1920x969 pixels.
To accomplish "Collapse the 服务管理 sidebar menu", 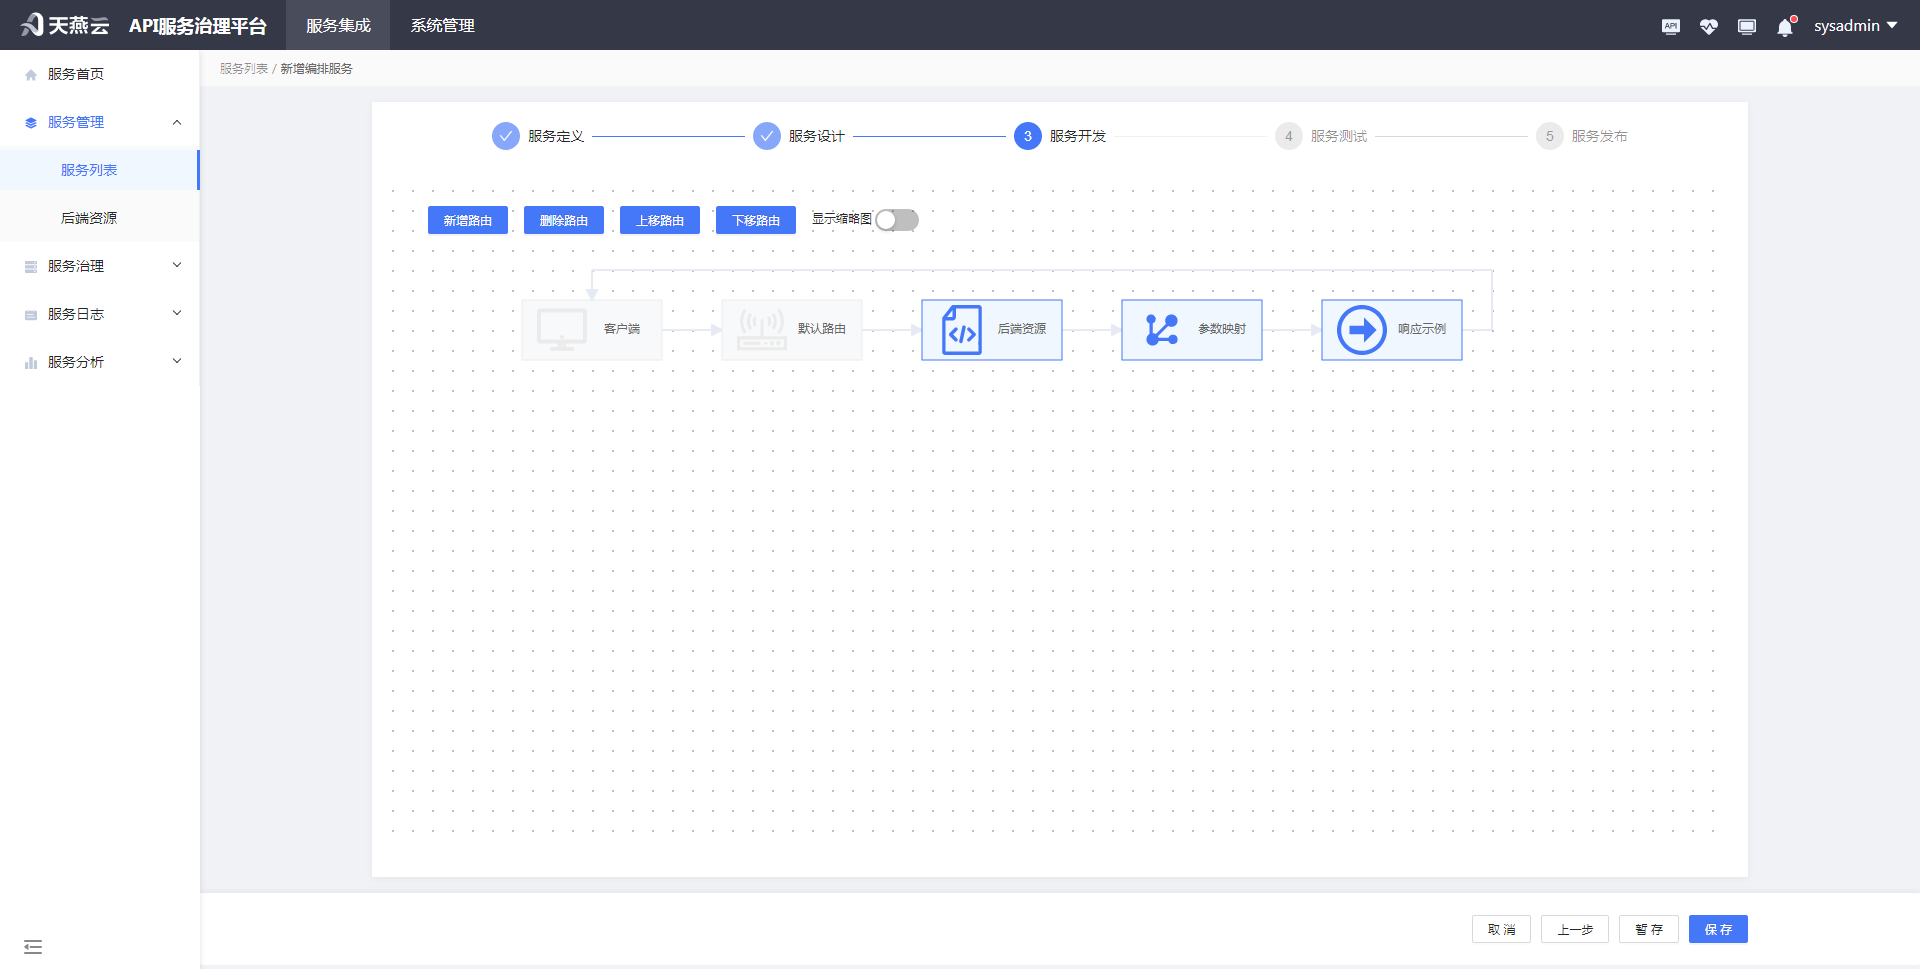I will click(100, 121).
